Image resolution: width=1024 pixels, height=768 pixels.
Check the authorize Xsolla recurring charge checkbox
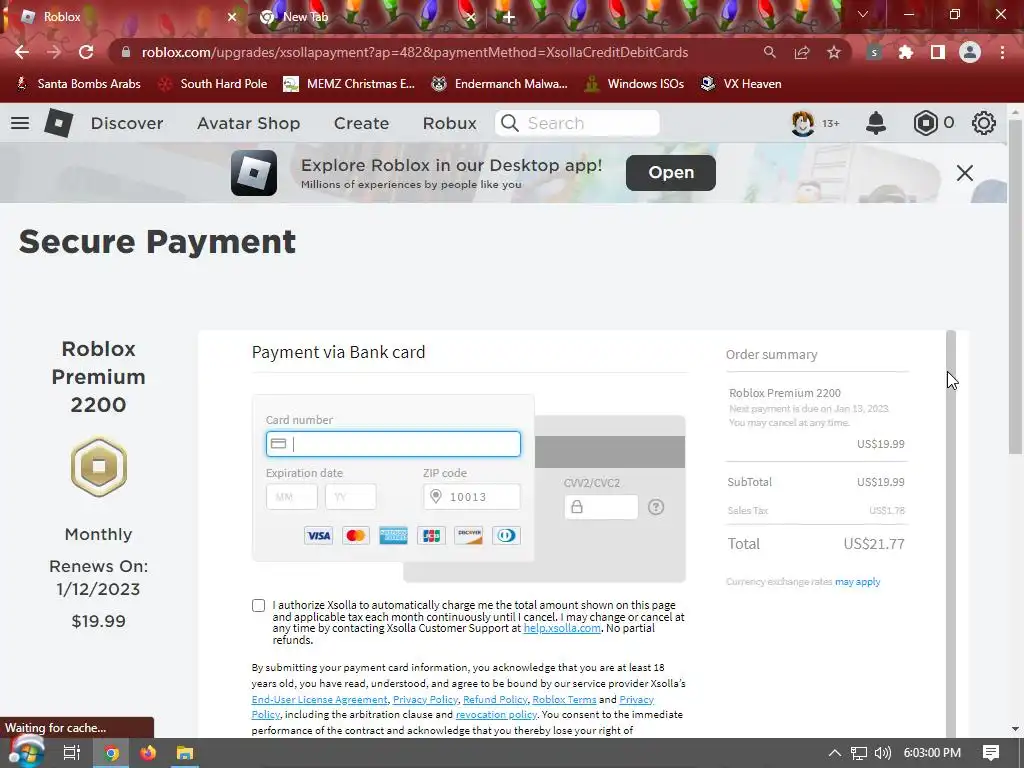pos(259,605)
